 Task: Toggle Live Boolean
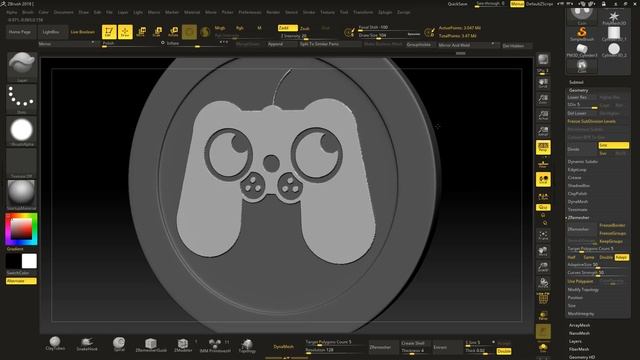point(82,32)
